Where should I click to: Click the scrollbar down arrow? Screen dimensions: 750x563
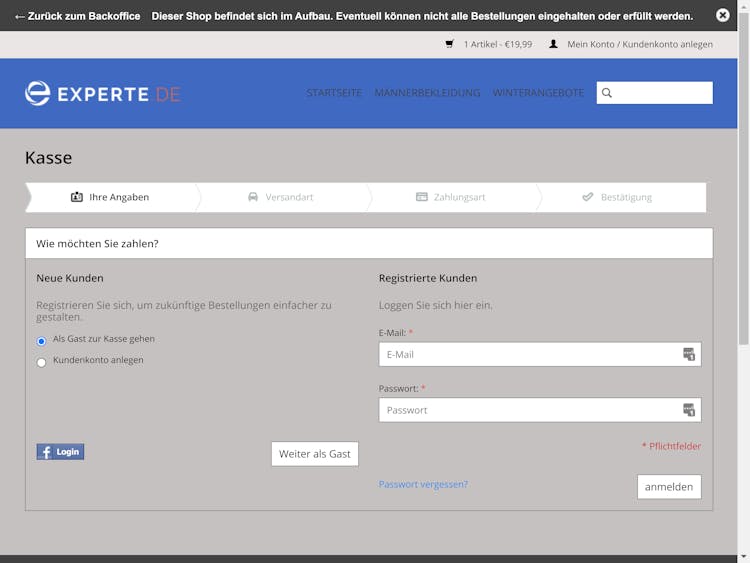743,557
